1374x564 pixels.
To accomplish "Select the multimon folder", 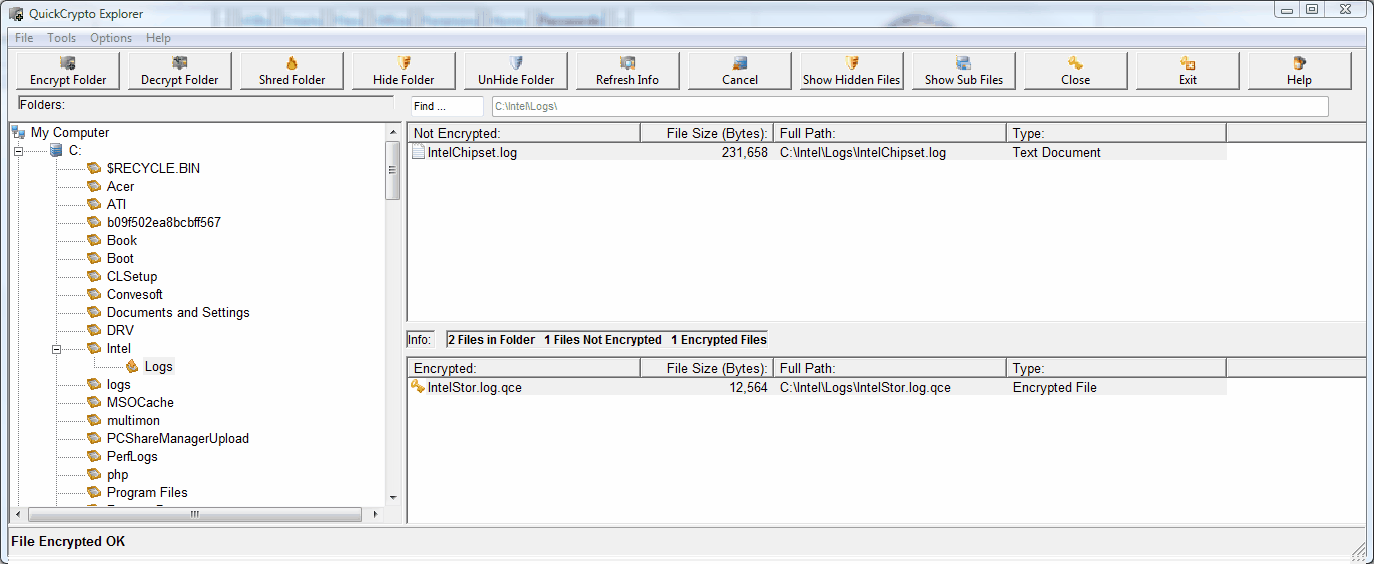I will pyautogui.click(x=133, y=420).
